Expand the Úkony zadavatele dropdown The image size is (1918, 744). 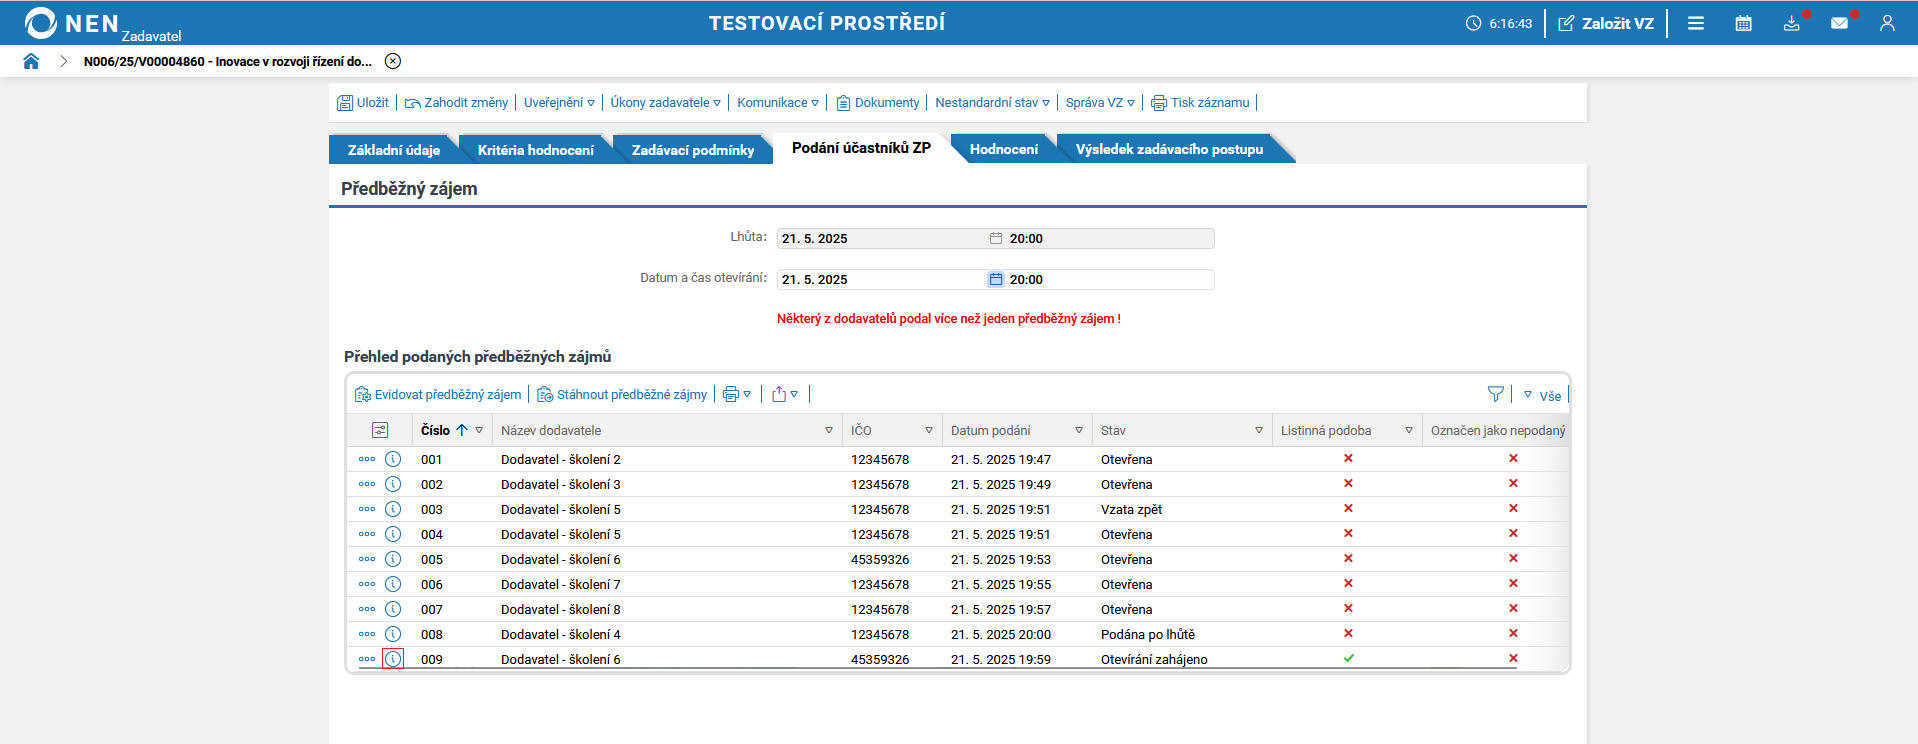pyautogui.click(x=665, y=102)
